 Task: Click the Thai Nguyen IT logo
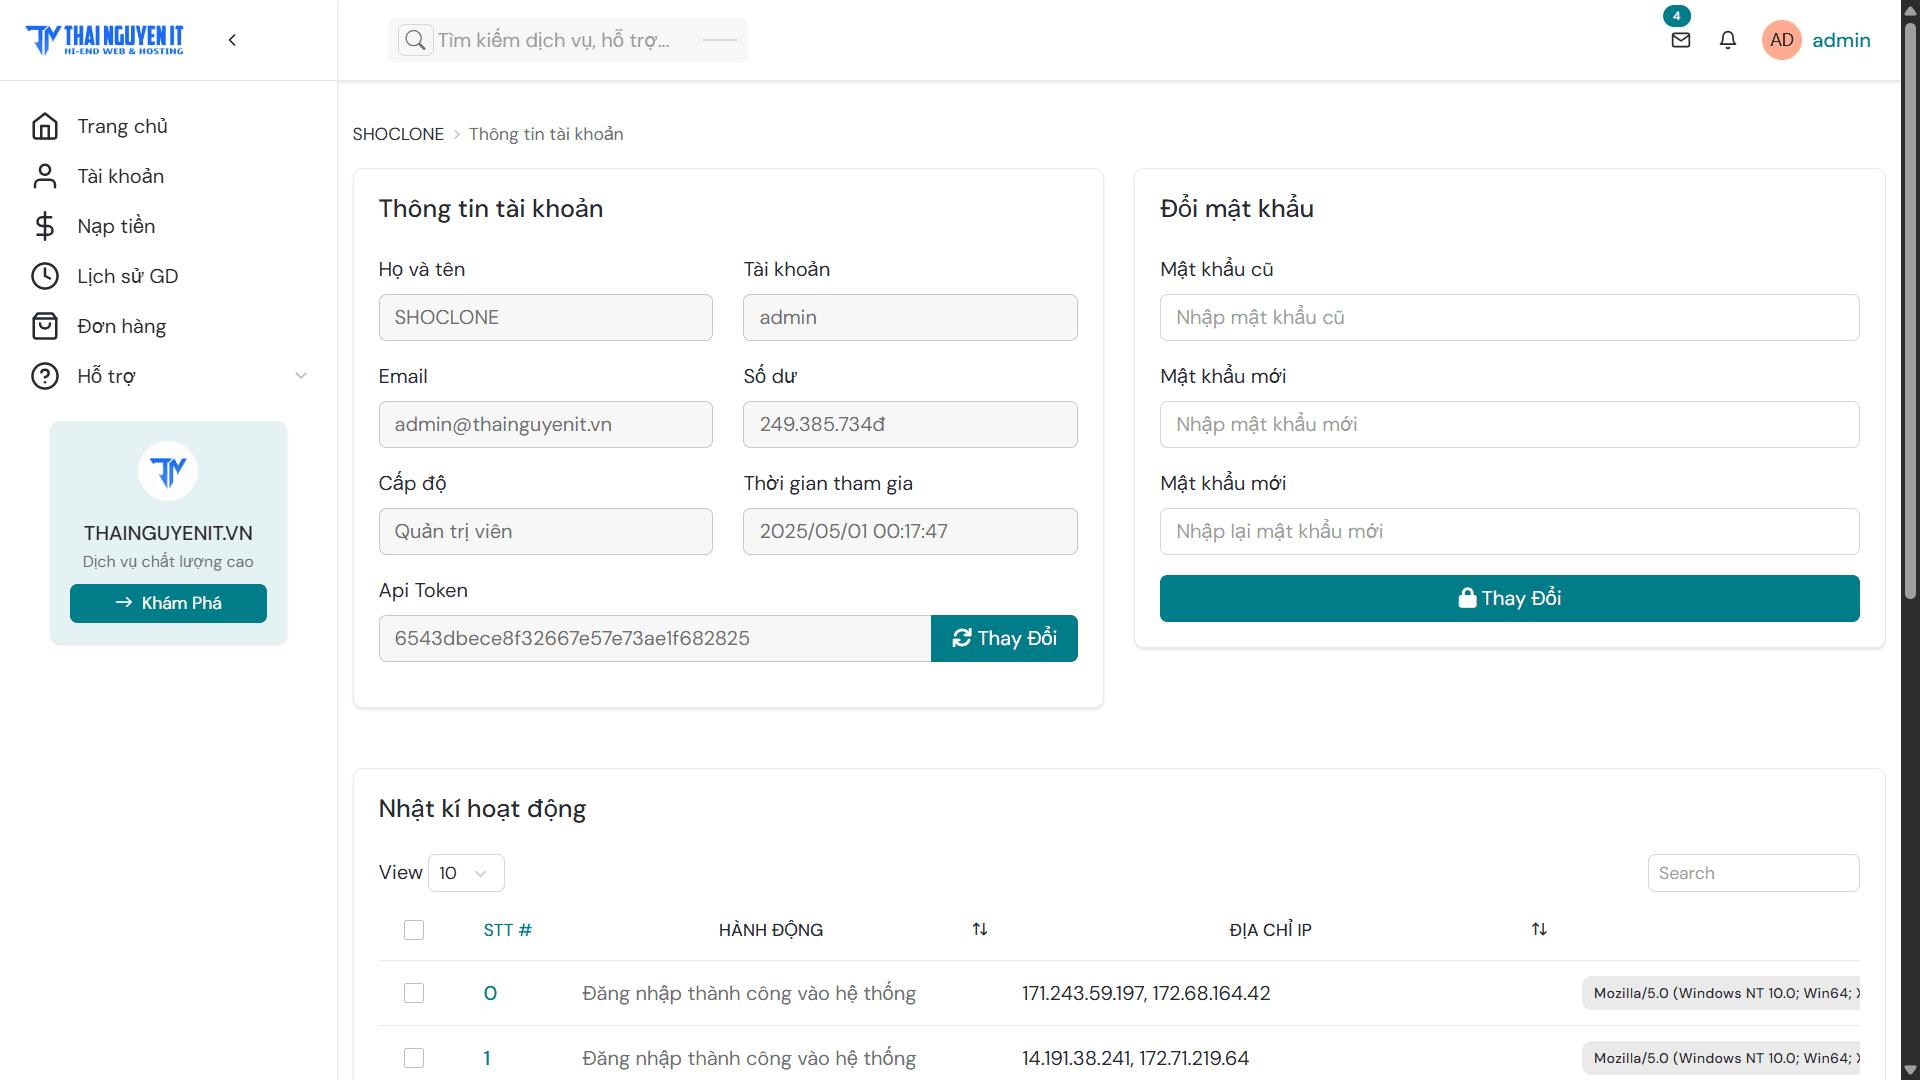105,40
